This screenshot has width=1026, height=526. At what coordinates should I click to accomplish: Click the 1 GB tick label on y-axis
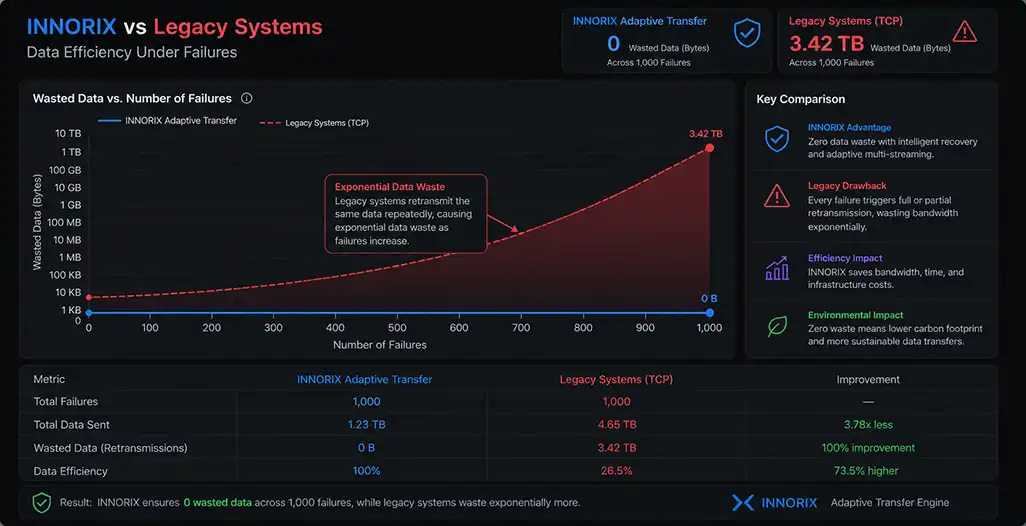tap(71, 205)
